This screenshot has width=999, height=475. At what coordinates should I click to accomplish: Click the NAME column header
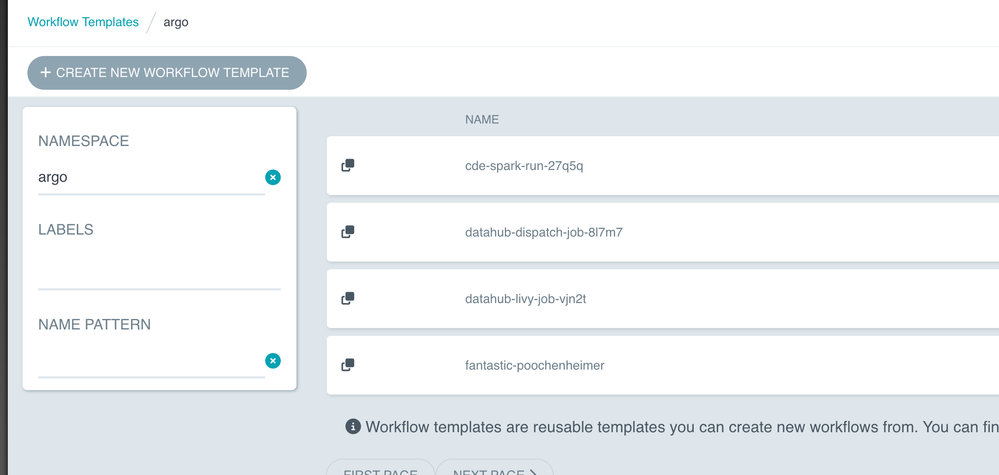pyautogui.click(x=482, y=120)
